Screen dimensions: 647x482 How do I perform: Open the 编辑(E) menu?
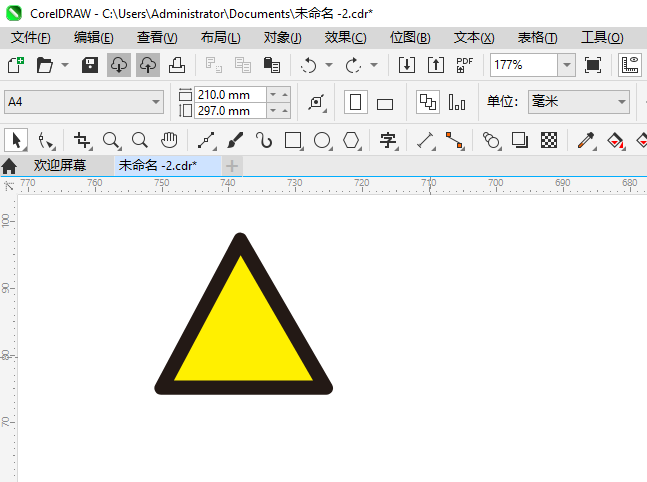click(94, 38)
